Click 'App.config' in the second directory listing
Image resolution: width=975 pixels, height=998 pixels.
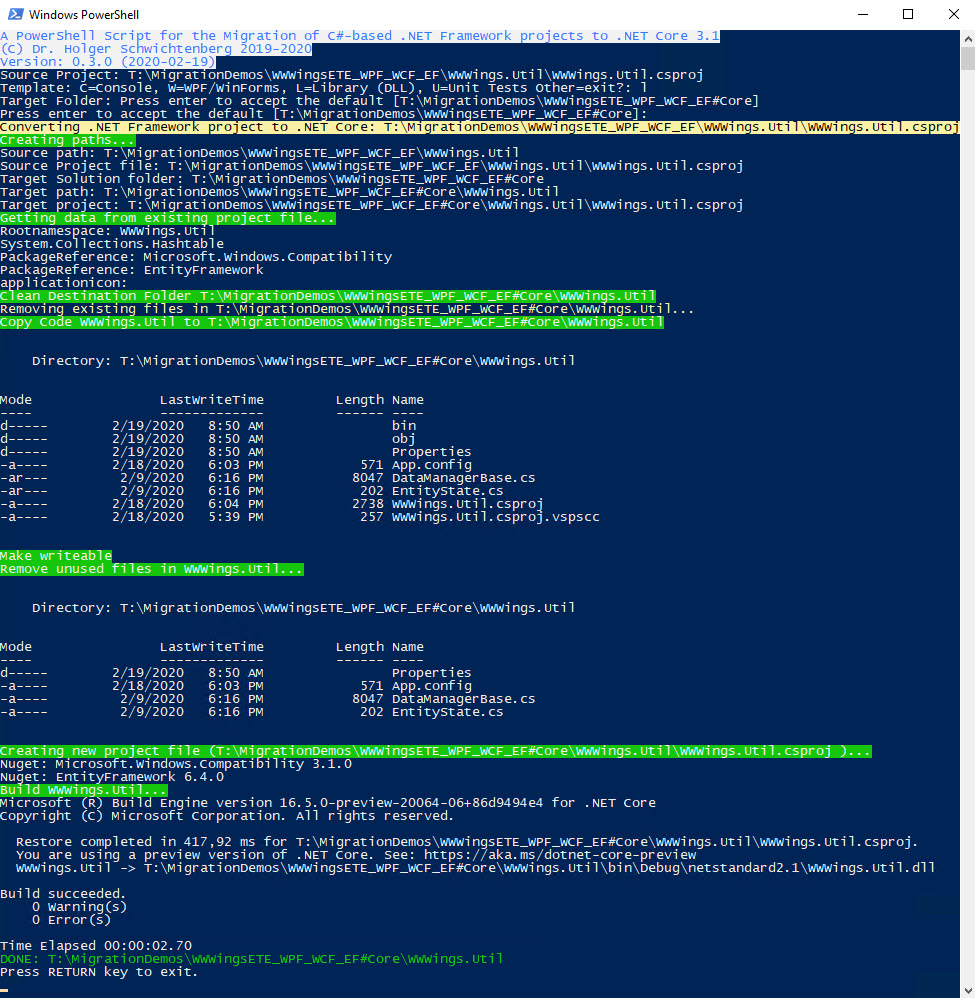(432, 685)
